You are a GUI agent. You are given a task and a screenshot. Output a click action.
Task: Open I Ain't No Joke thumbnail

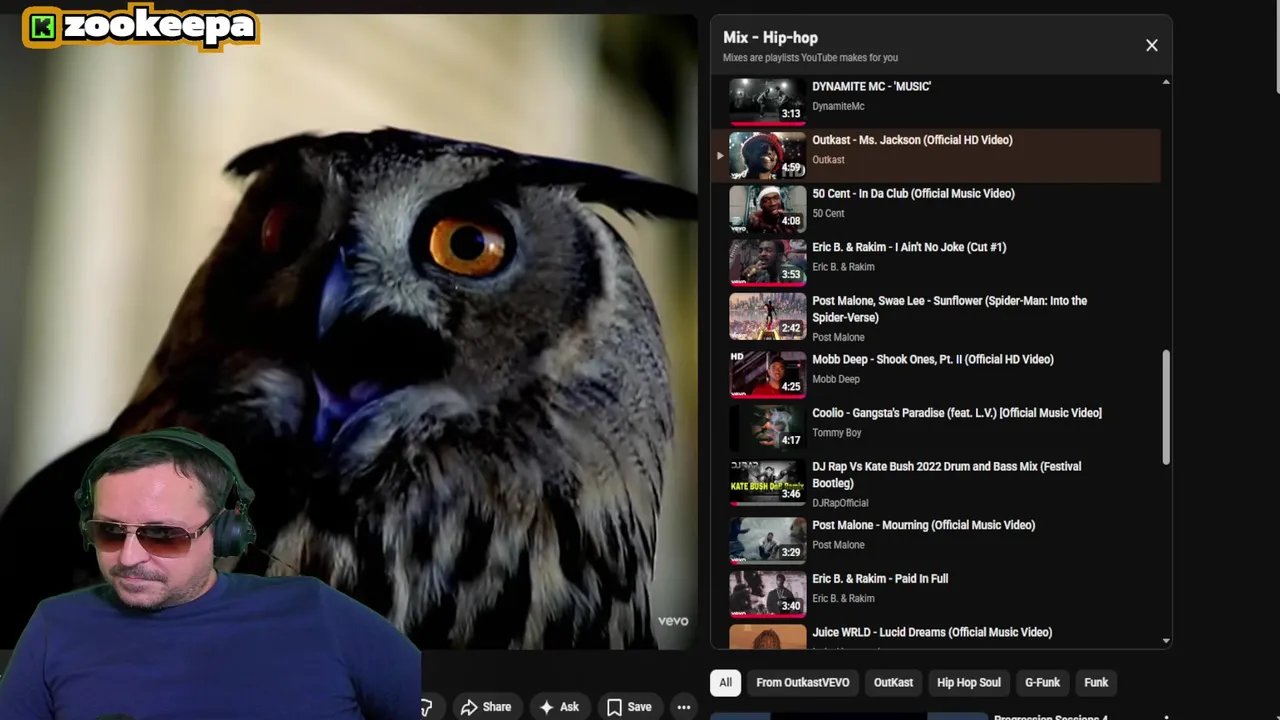click(x=767, y=262)
